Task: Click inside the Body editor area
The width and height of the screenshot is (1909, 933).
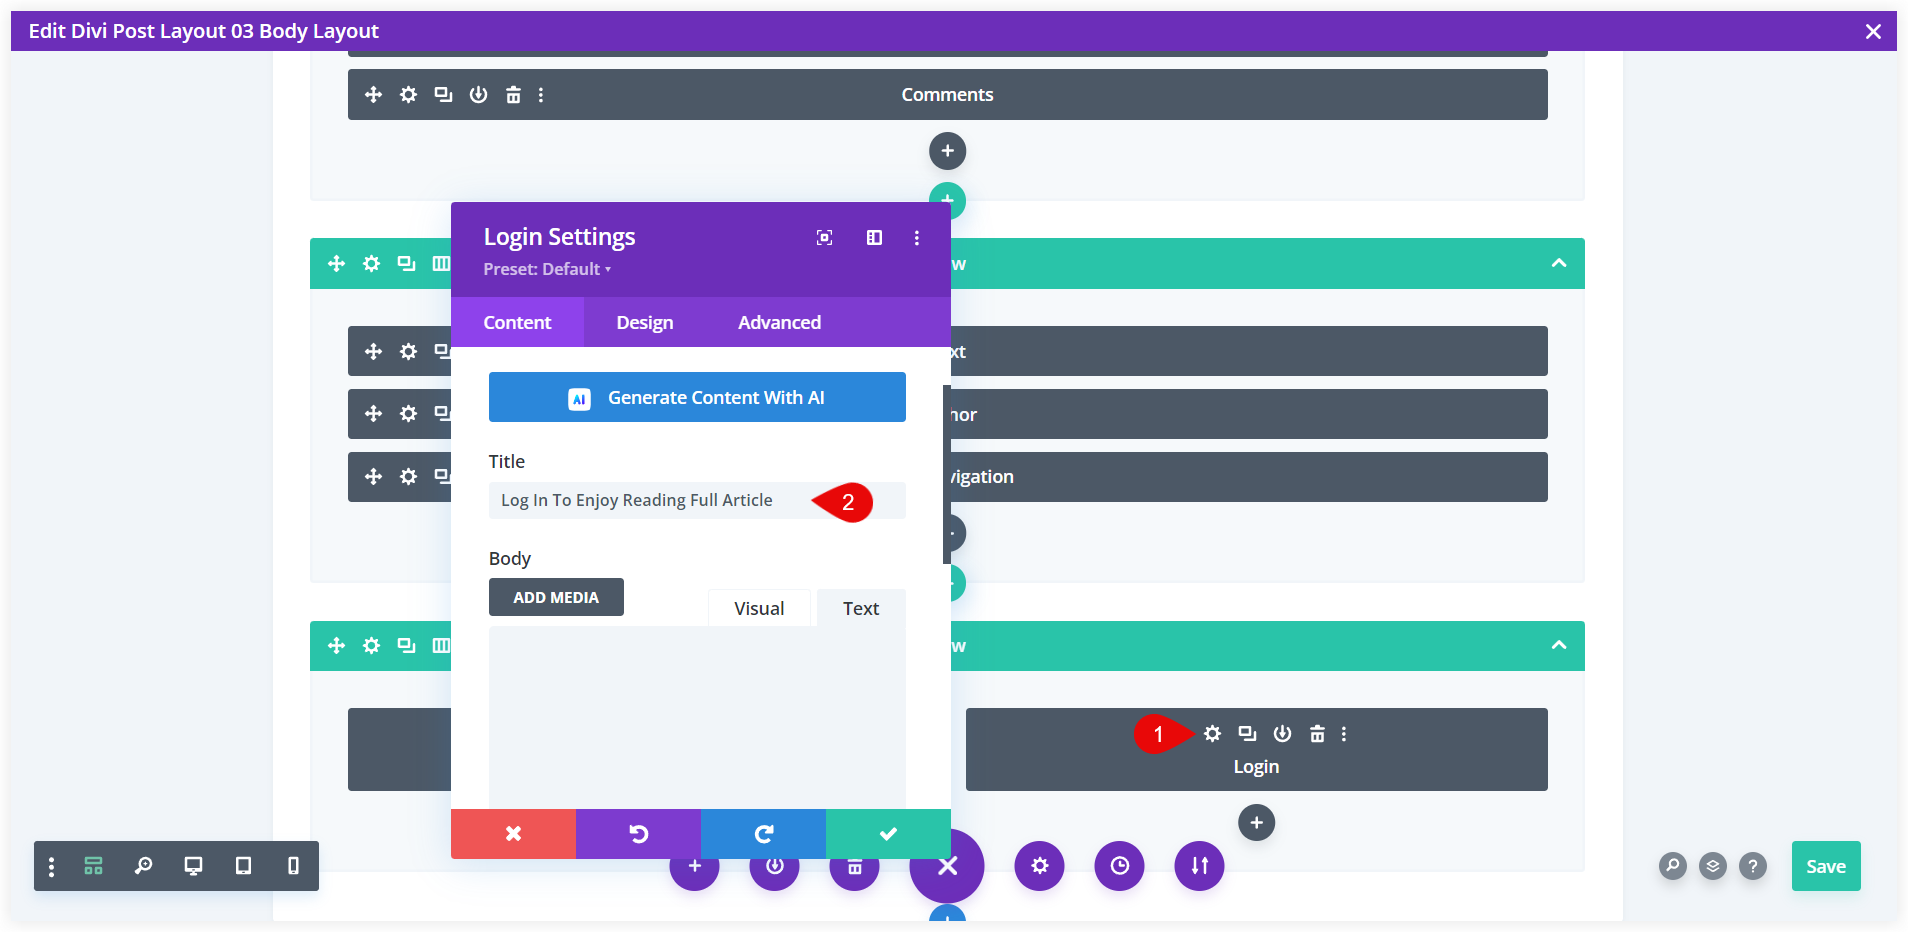Action: 697,715
